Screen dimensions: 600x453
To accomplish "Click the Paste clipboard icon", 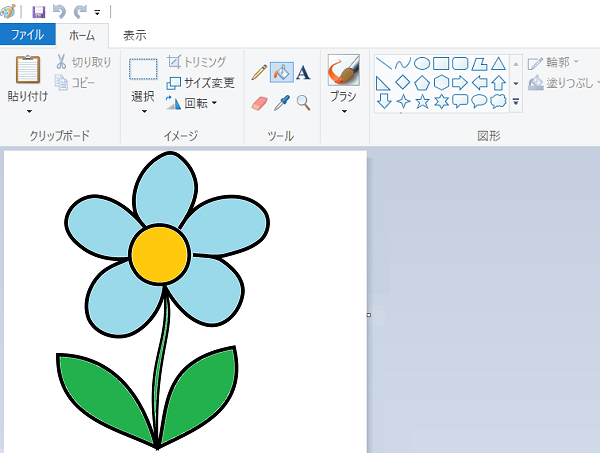I will click(28, 69).
